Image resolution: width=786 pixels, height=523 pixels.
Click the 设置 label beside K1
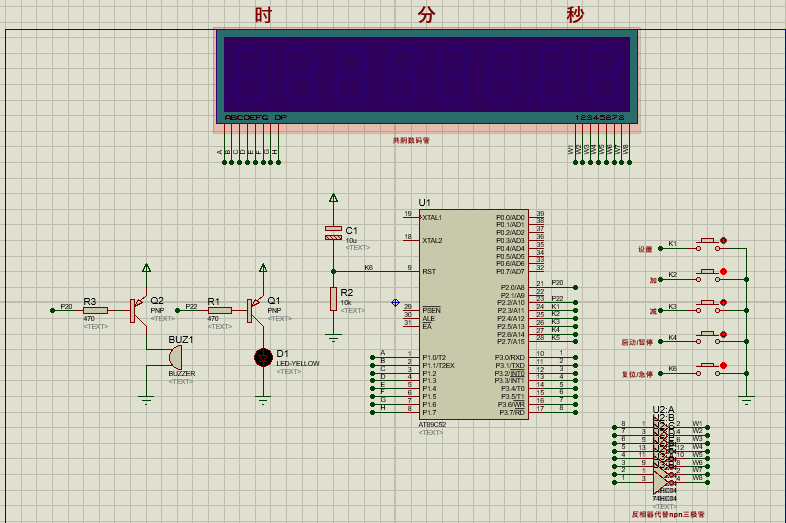click(x=645, y=249)
